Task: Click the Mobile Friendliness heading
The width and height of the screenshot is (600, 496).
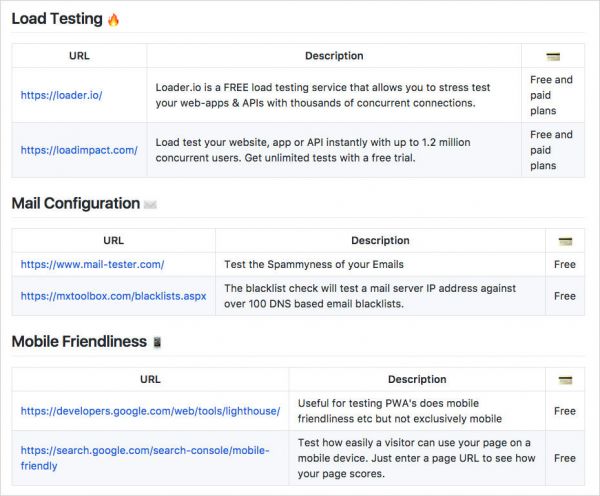Action: (x=79, y=342)
